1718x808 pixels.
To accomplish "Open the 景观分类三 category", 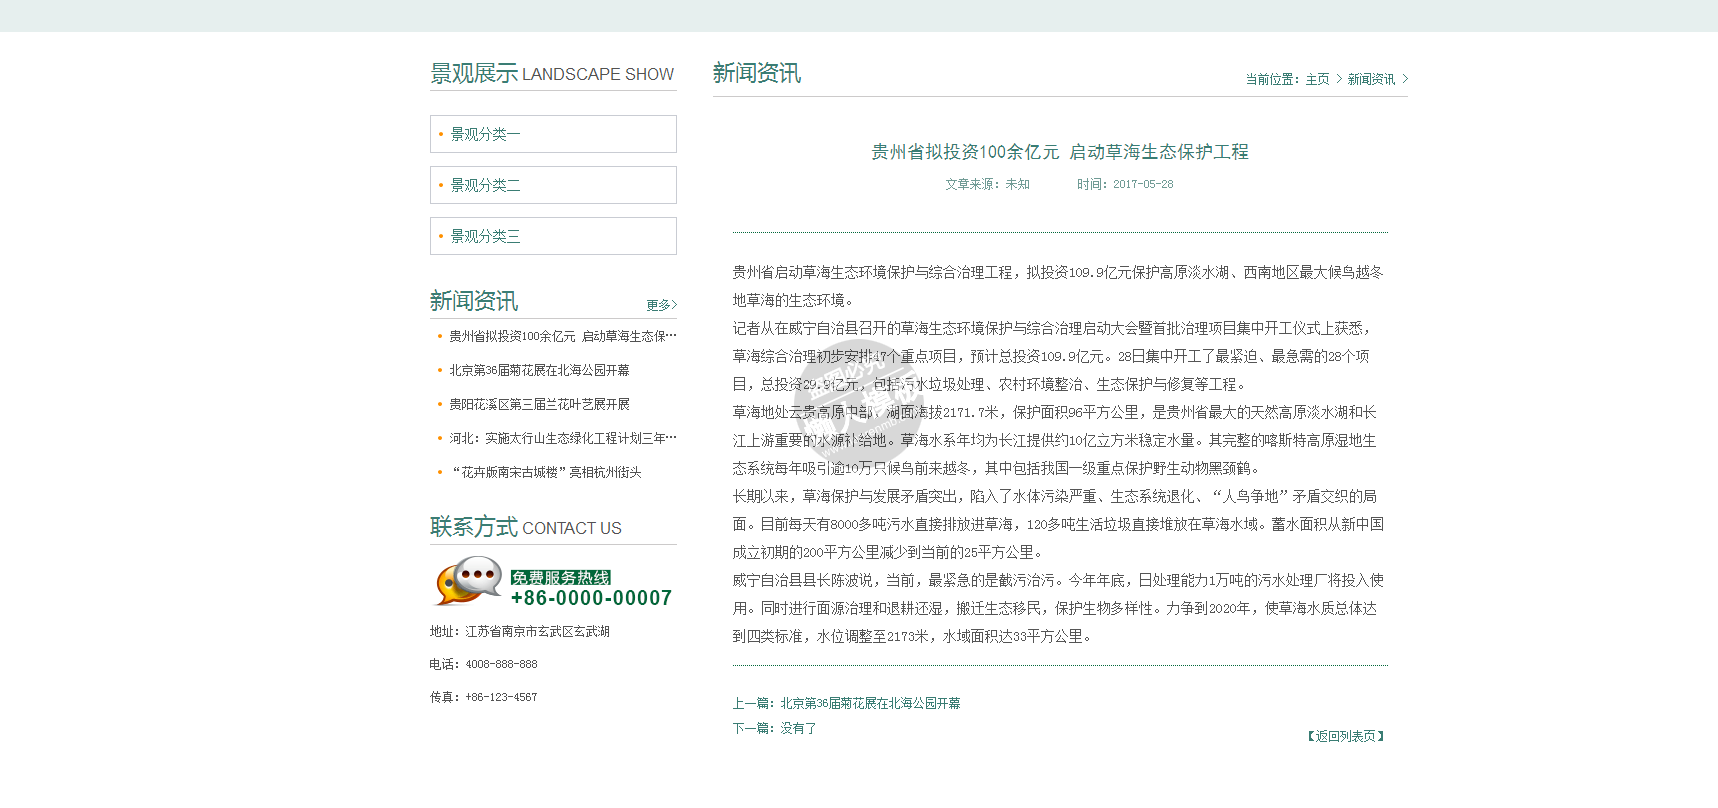I will (485, 236).
